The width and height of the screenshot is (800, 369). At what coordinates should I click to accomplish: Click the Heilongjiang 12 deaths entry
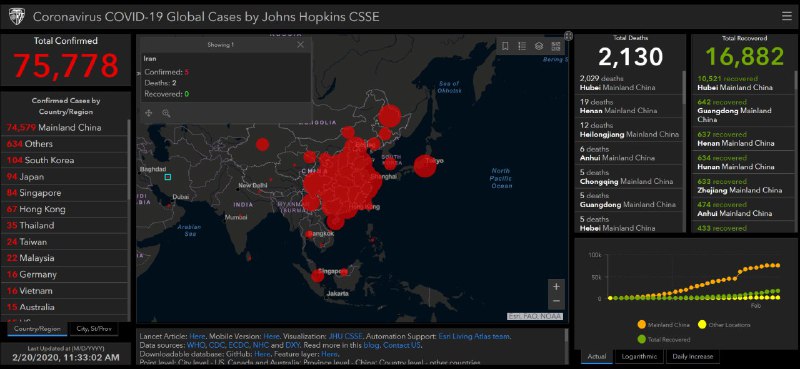(x=630, y=130)
